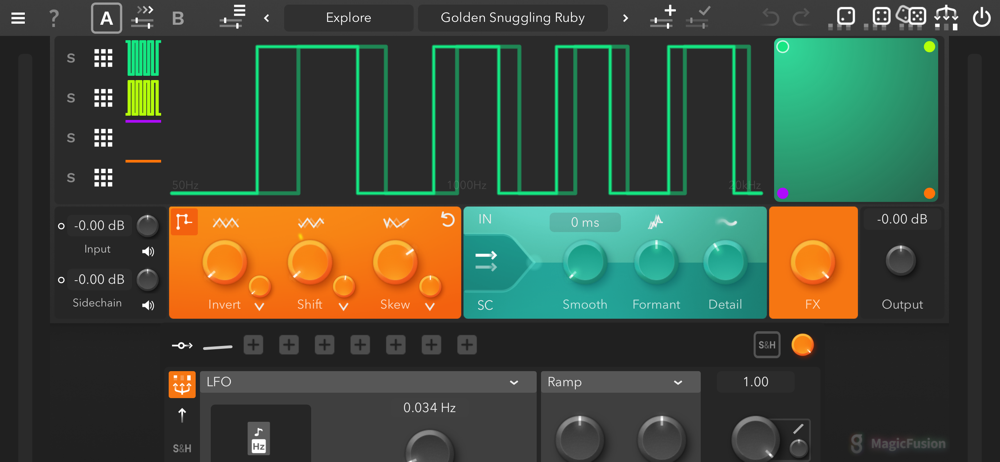Screen dimensions: 1000x462
Task: Click the orange circle beside S&H button
Action: (x=802, y=345)
